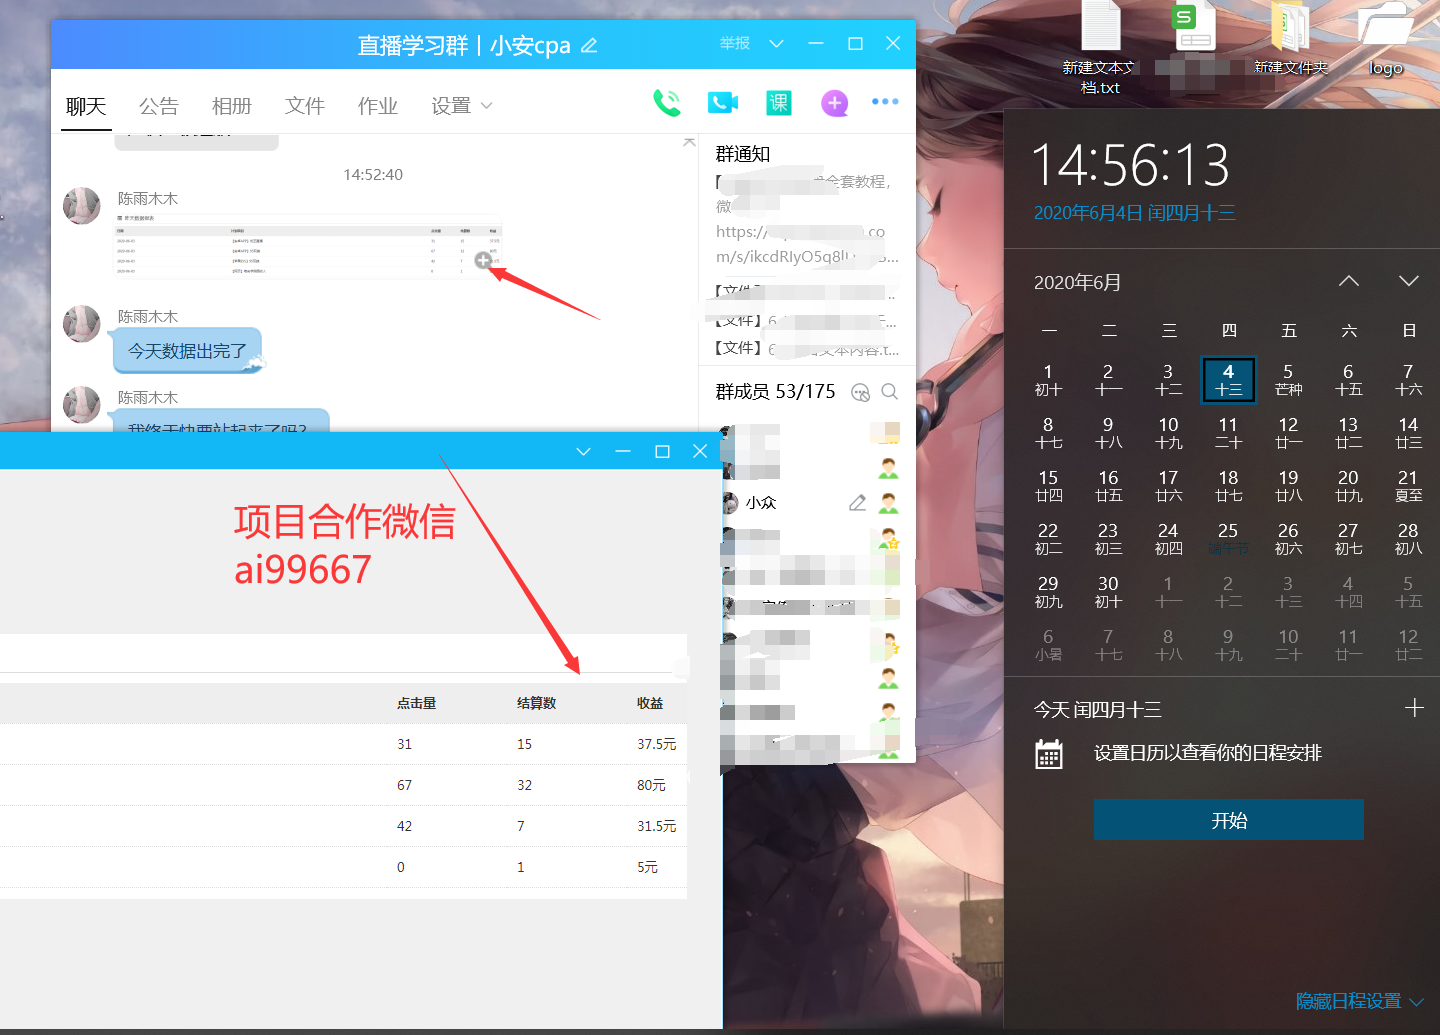This screenshot has width=1440, height=1035.
Task: Select member 小众 in the member list
Action: pyautogui.click(x=810, y=503)
